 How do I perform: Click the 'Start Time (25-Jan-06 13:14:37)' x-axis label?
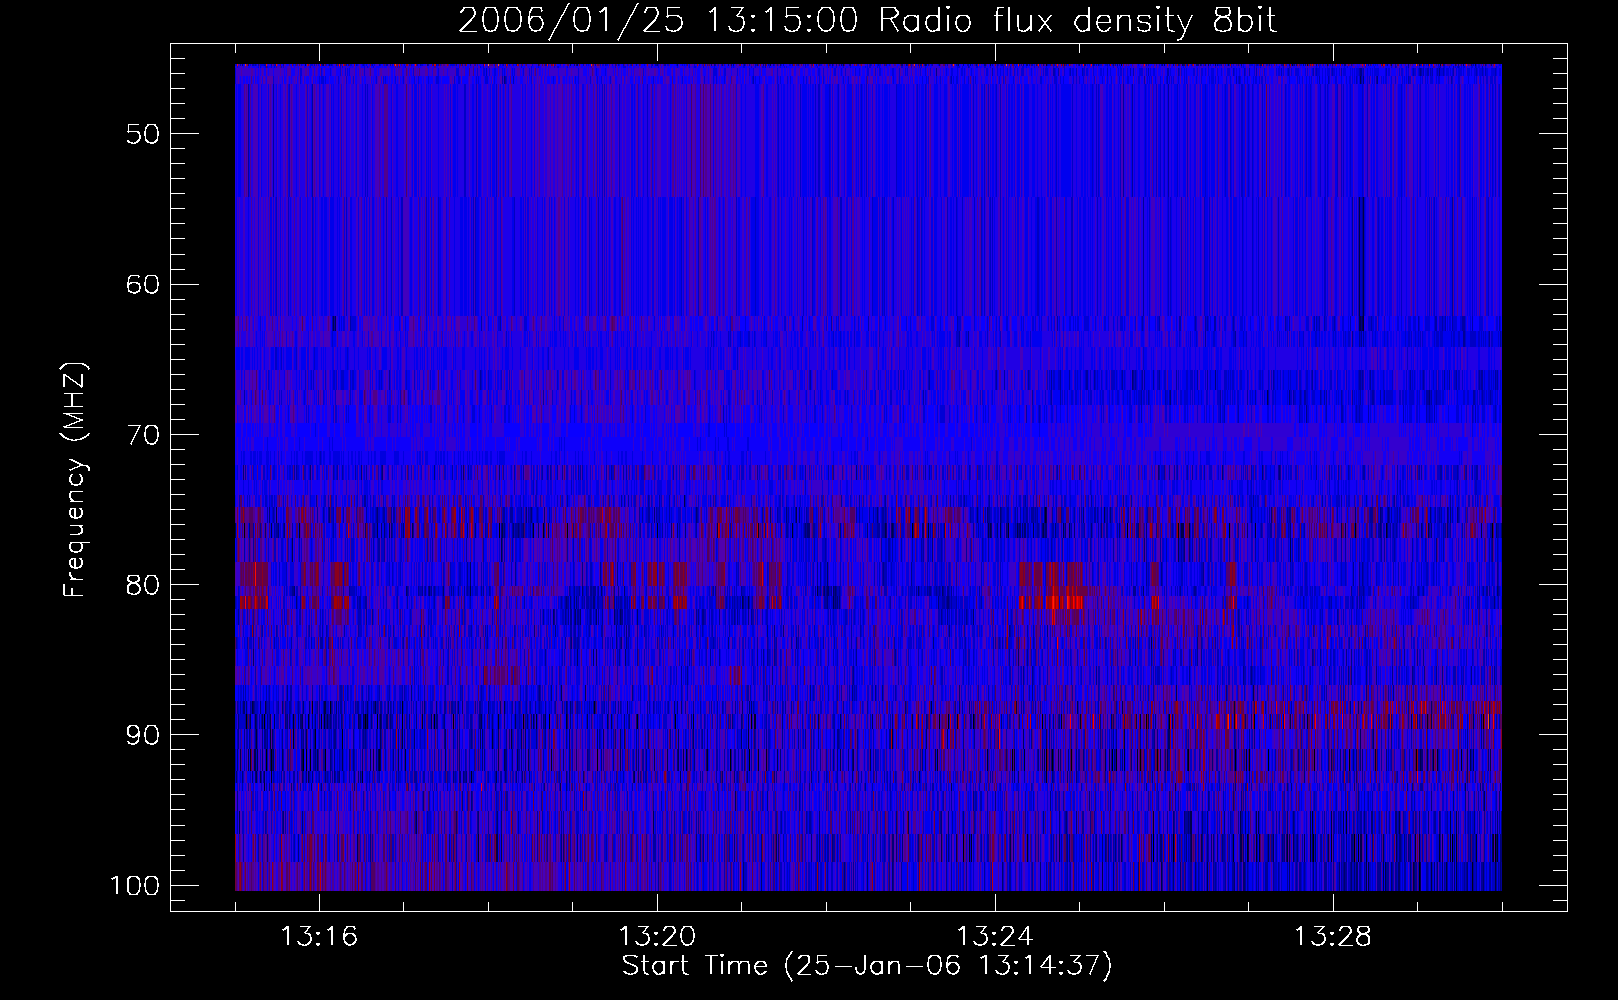pos(867,966)
